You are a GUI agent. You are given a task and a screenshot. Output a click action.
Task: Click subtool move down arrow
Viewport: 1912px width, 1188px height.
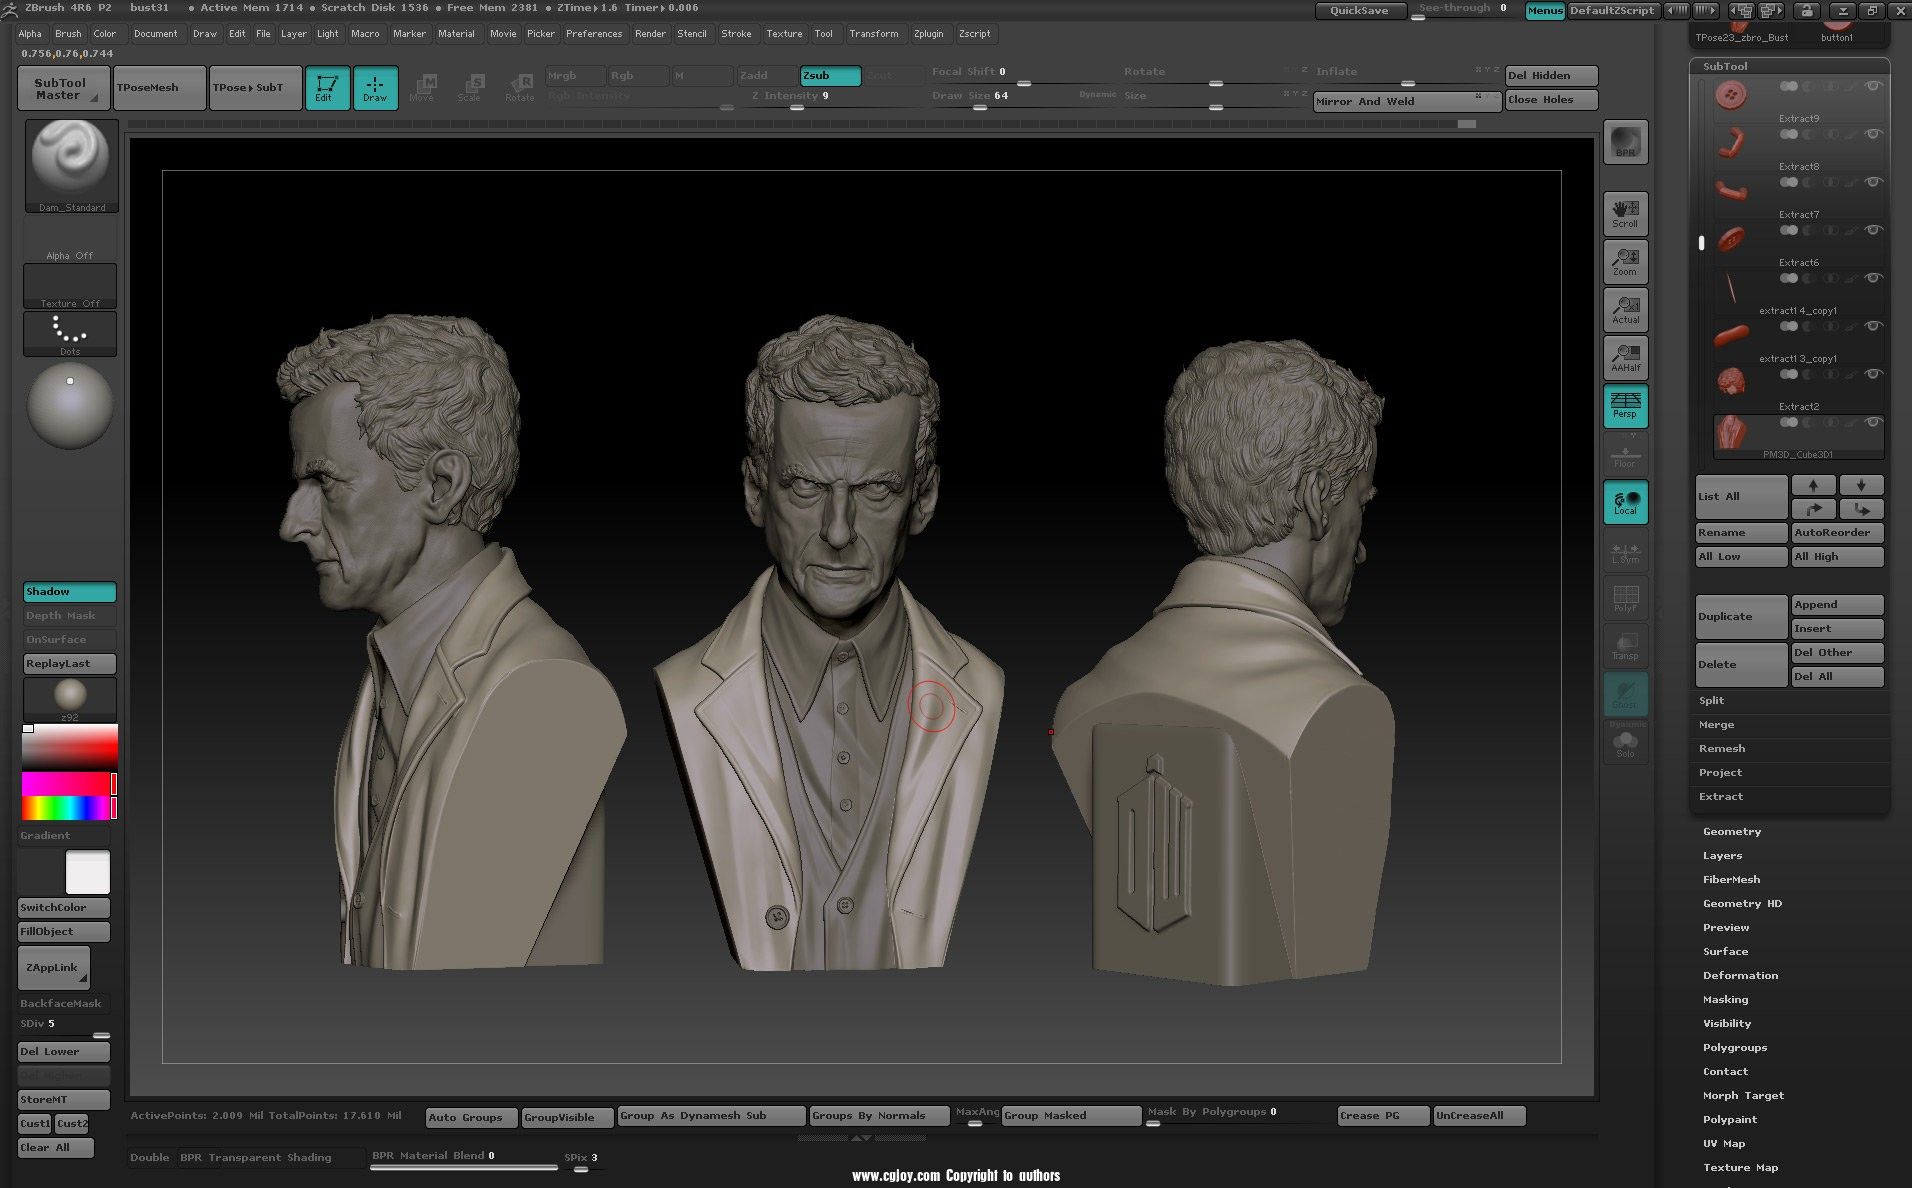[x=1862, y=486]
